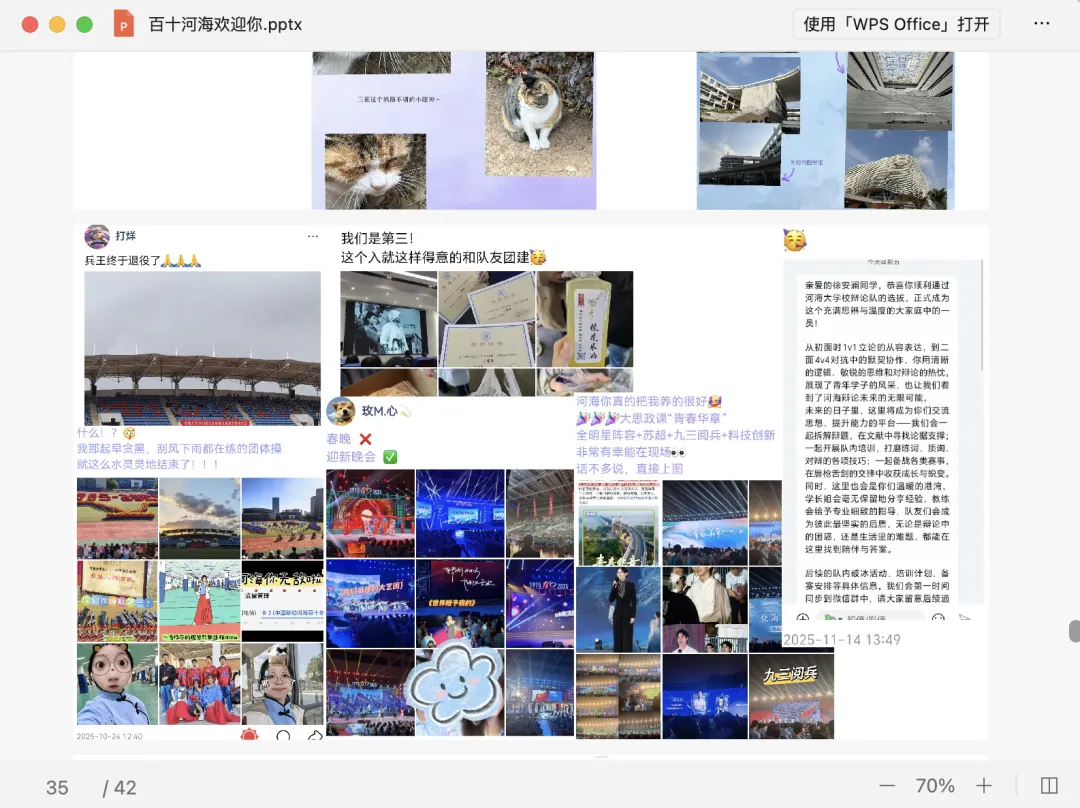Click the 打烊 user avatar
1080x808 pixels.
[x=97, y=236]
